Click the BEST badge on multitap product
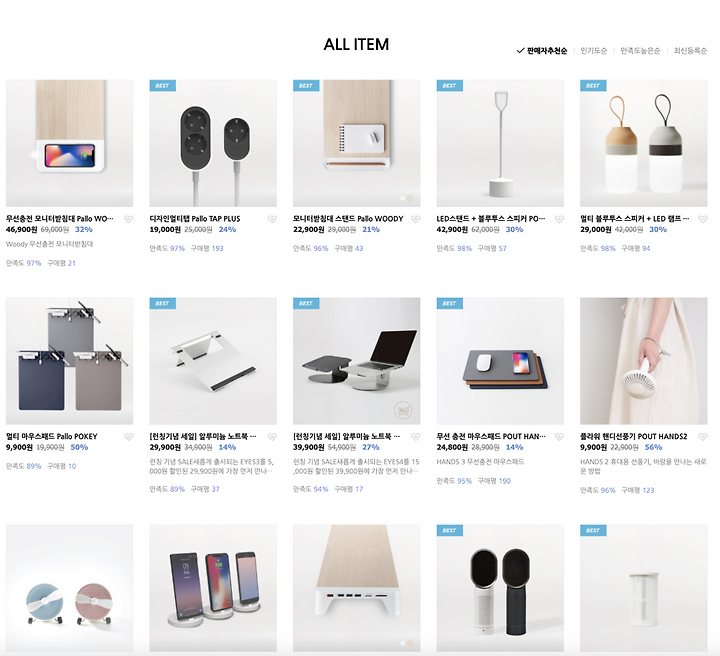The width and height of the screenshot is (720, 656). coord(163,85)
